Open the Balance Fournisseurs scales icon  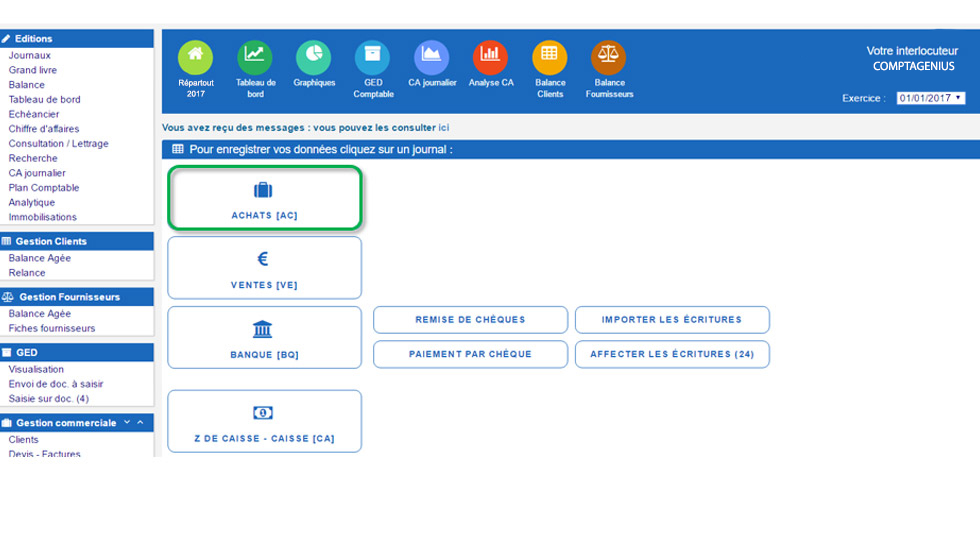[609, 57]
